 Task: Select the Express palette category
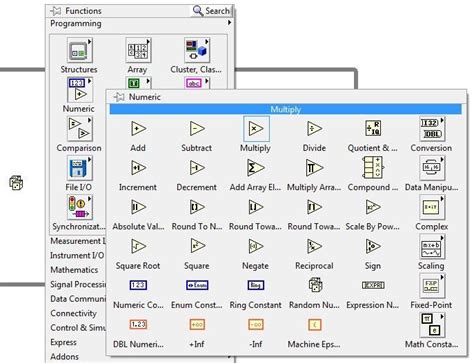point(63,342)
